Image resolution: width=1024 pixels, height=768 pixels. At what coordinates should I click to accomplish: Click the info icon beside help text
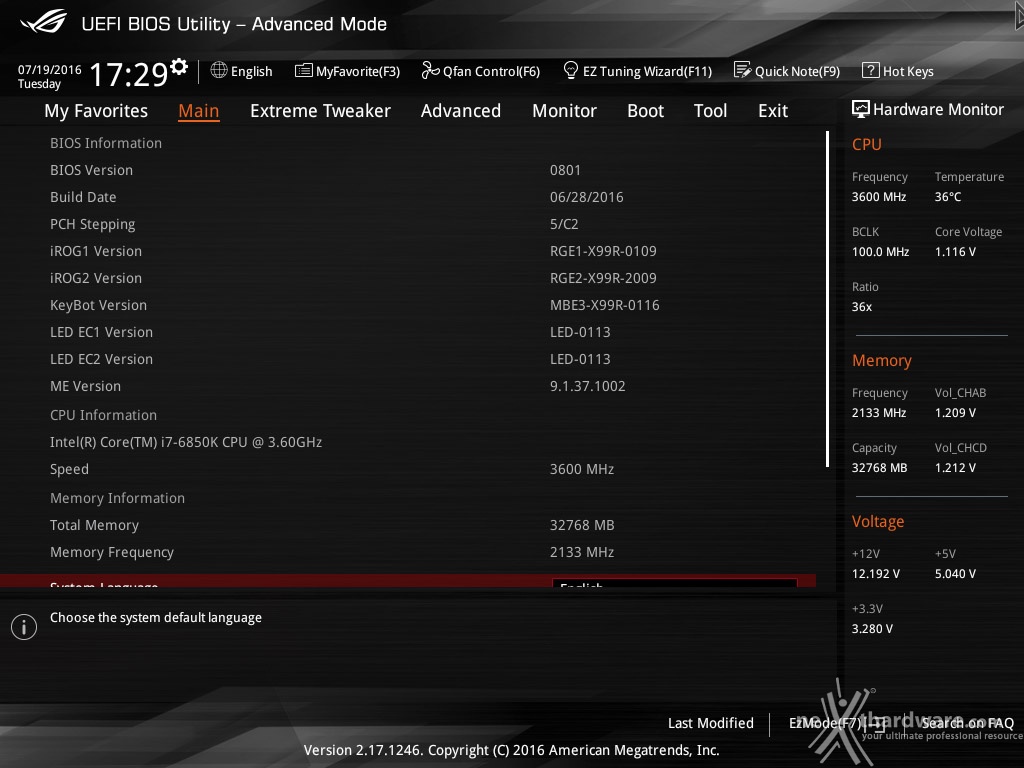click(x=24, y=627)
